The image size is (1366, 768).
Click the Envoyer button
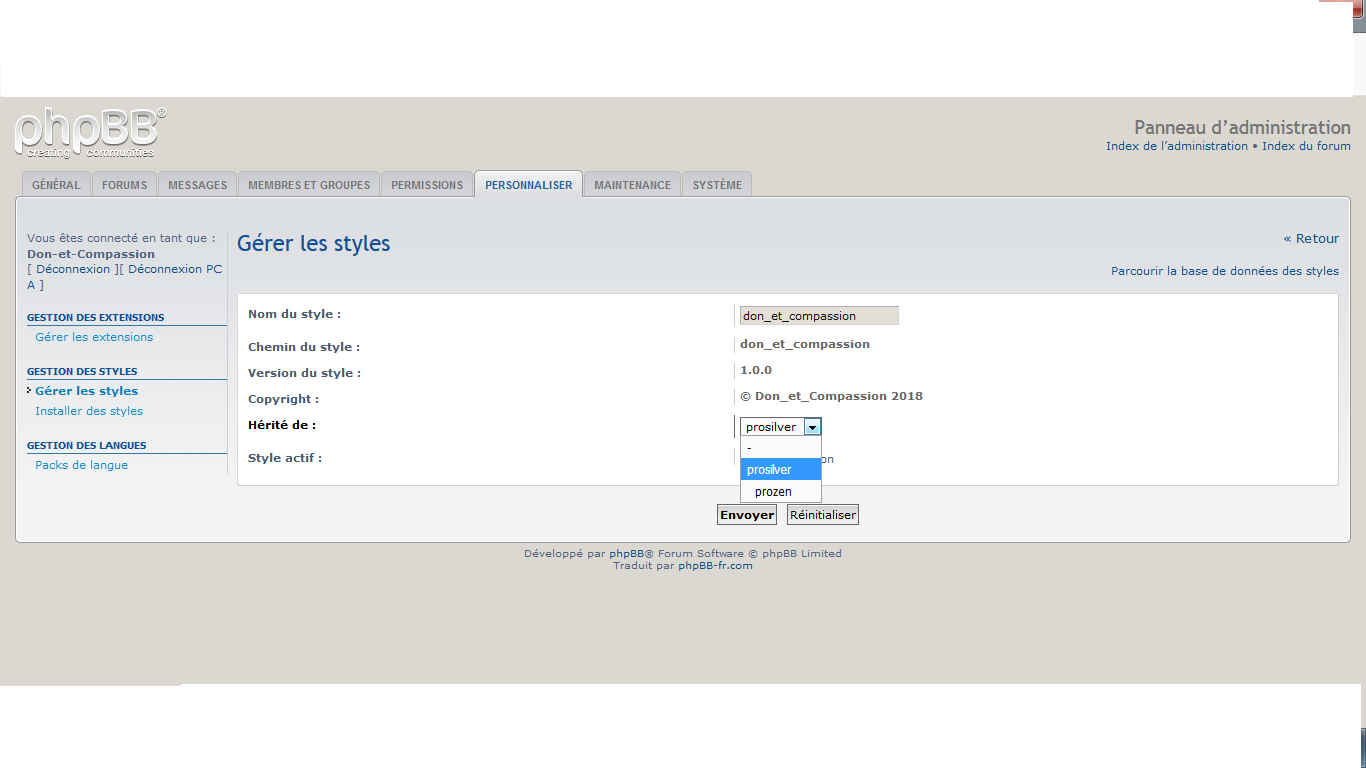(x=747, y=515)
